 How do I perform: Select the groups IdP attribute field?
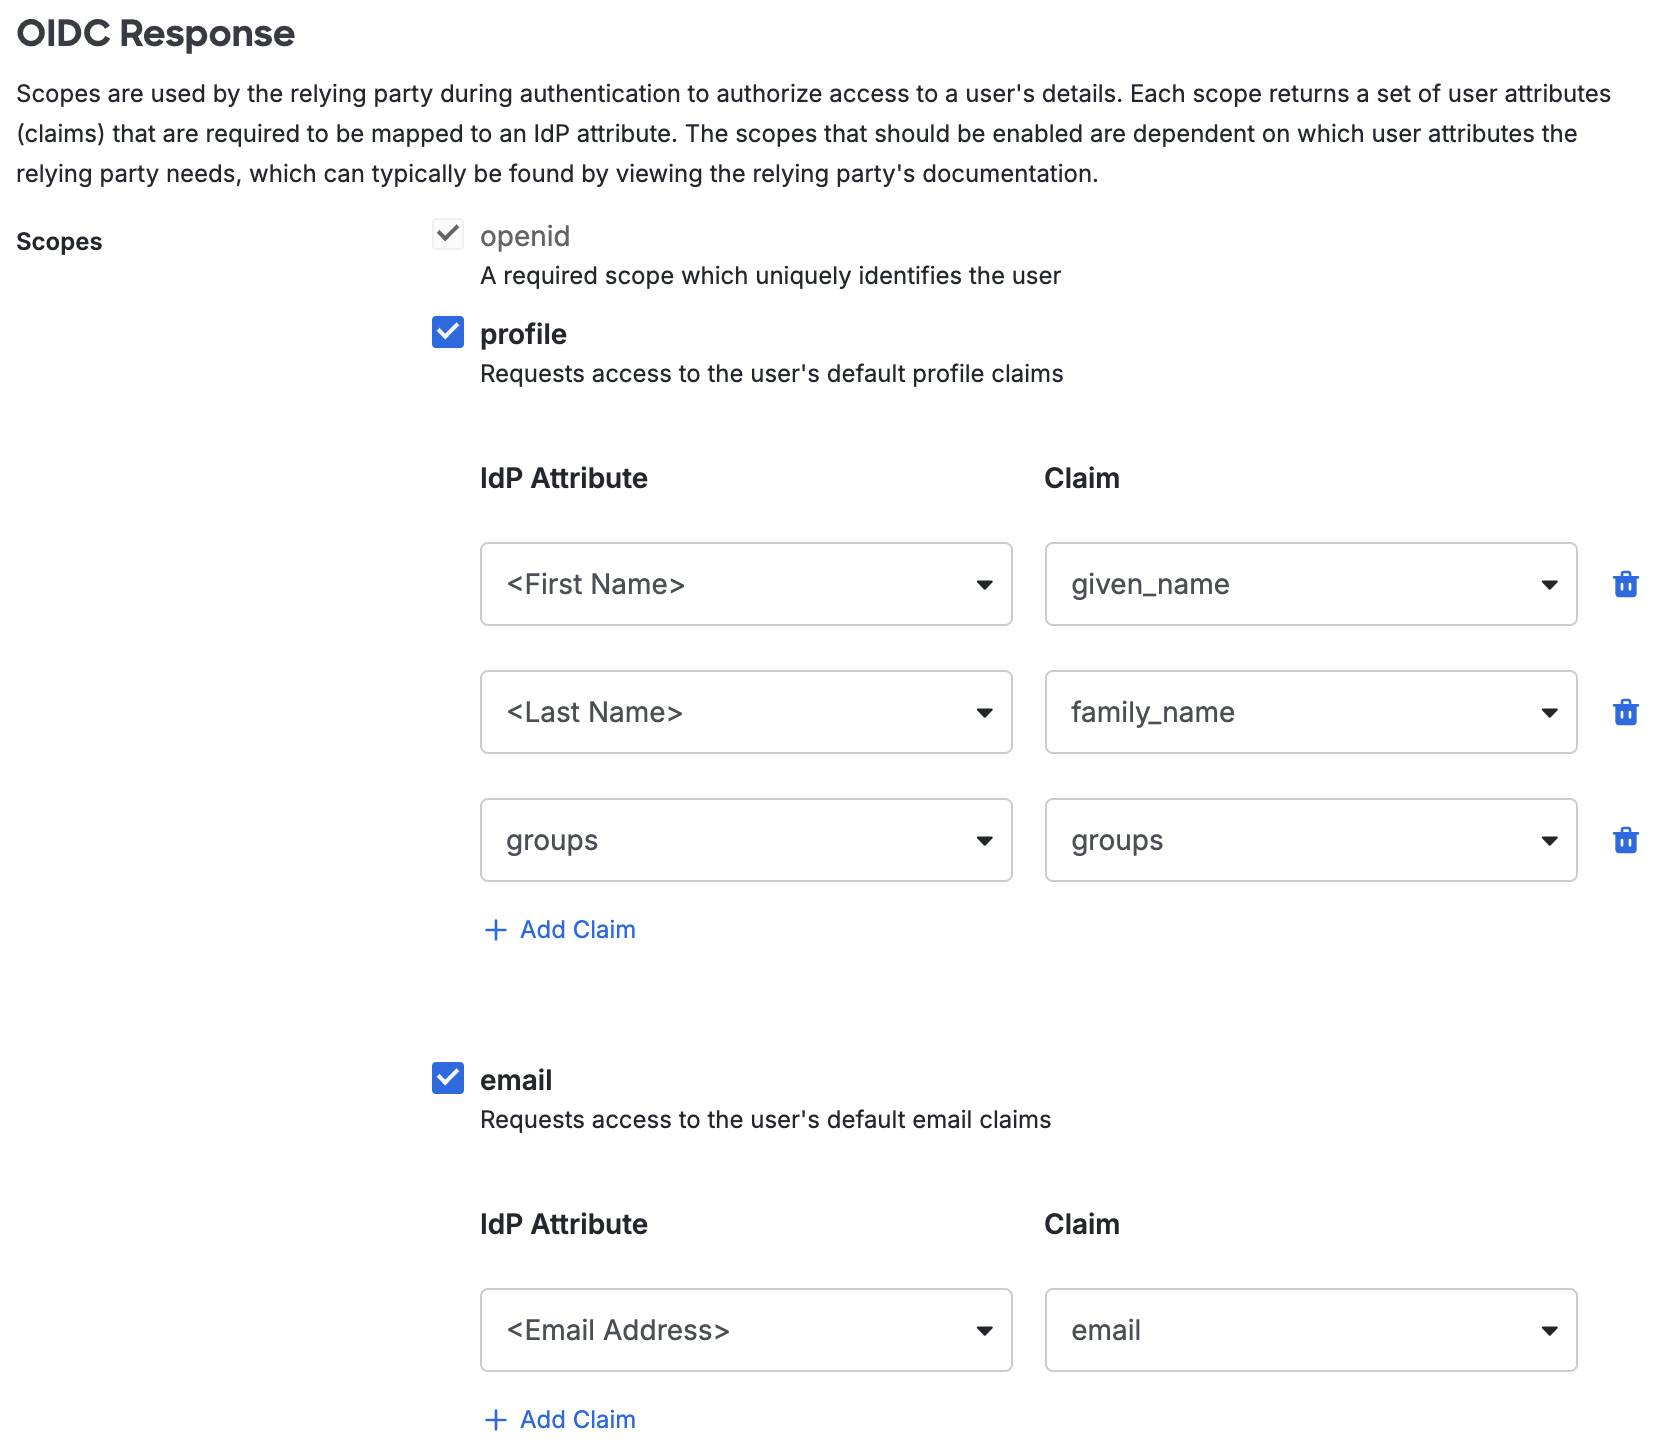[x=700, y=840]
